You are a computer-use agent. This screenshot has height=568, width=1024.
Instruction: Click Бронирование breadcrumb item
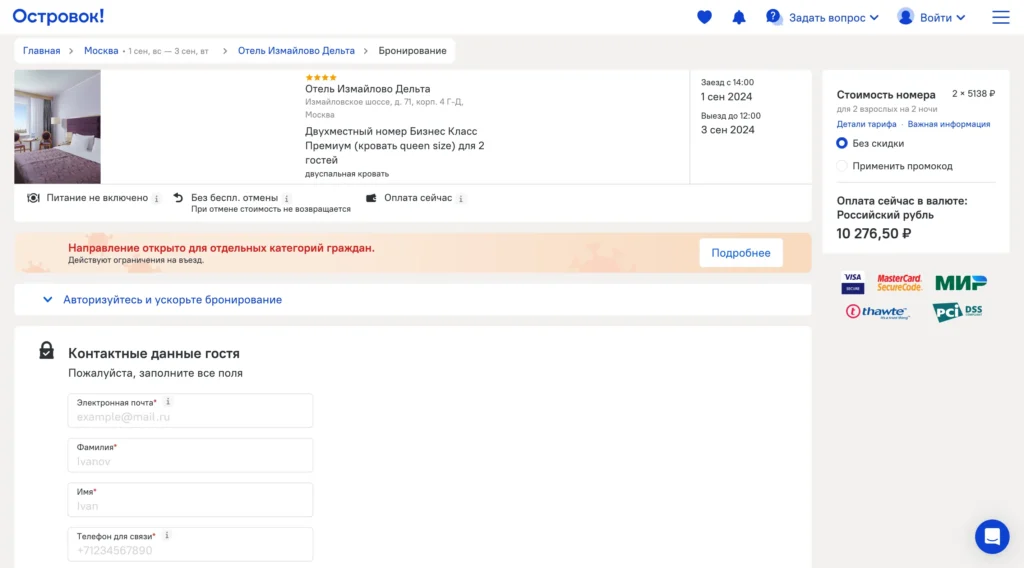[x=412, y=50]
